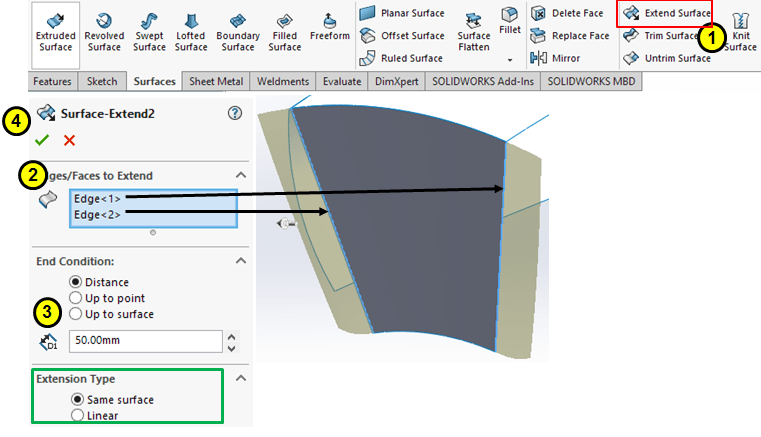The height and width of the screenshot is (437, 761).
Task: Select the Revolved Surface tool
Action: click(x=104, y=31)
